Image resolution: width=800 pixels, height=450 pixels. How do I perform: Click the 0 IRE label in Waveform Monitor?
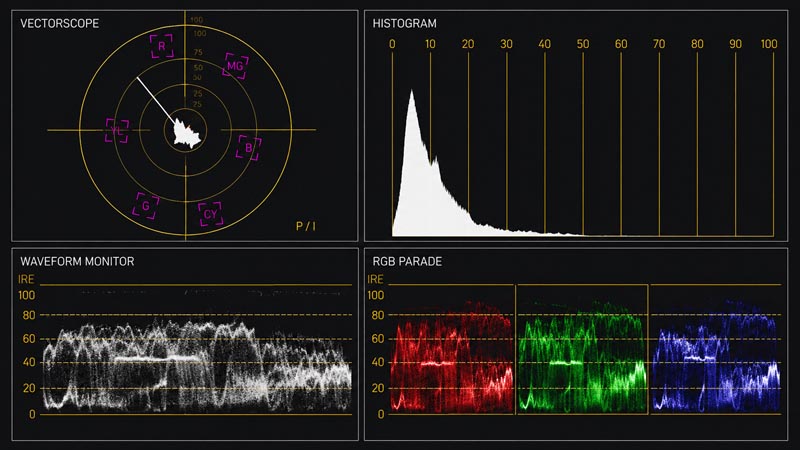(32, 414)
